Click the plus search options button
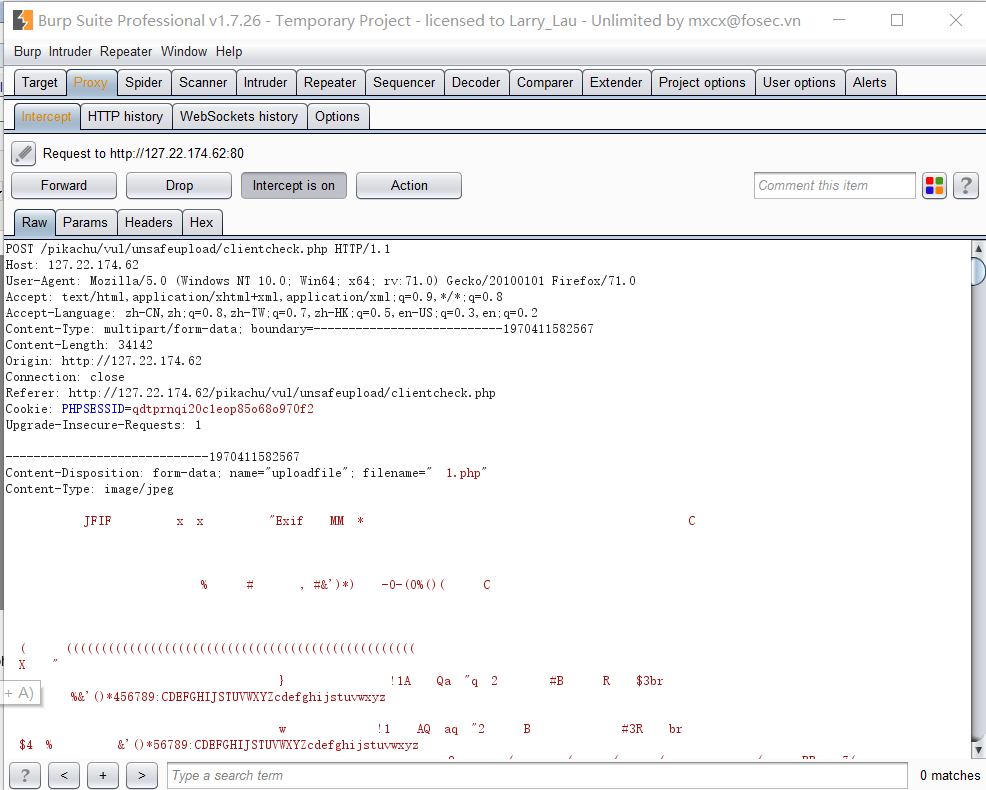 click(x=103, y=776)
